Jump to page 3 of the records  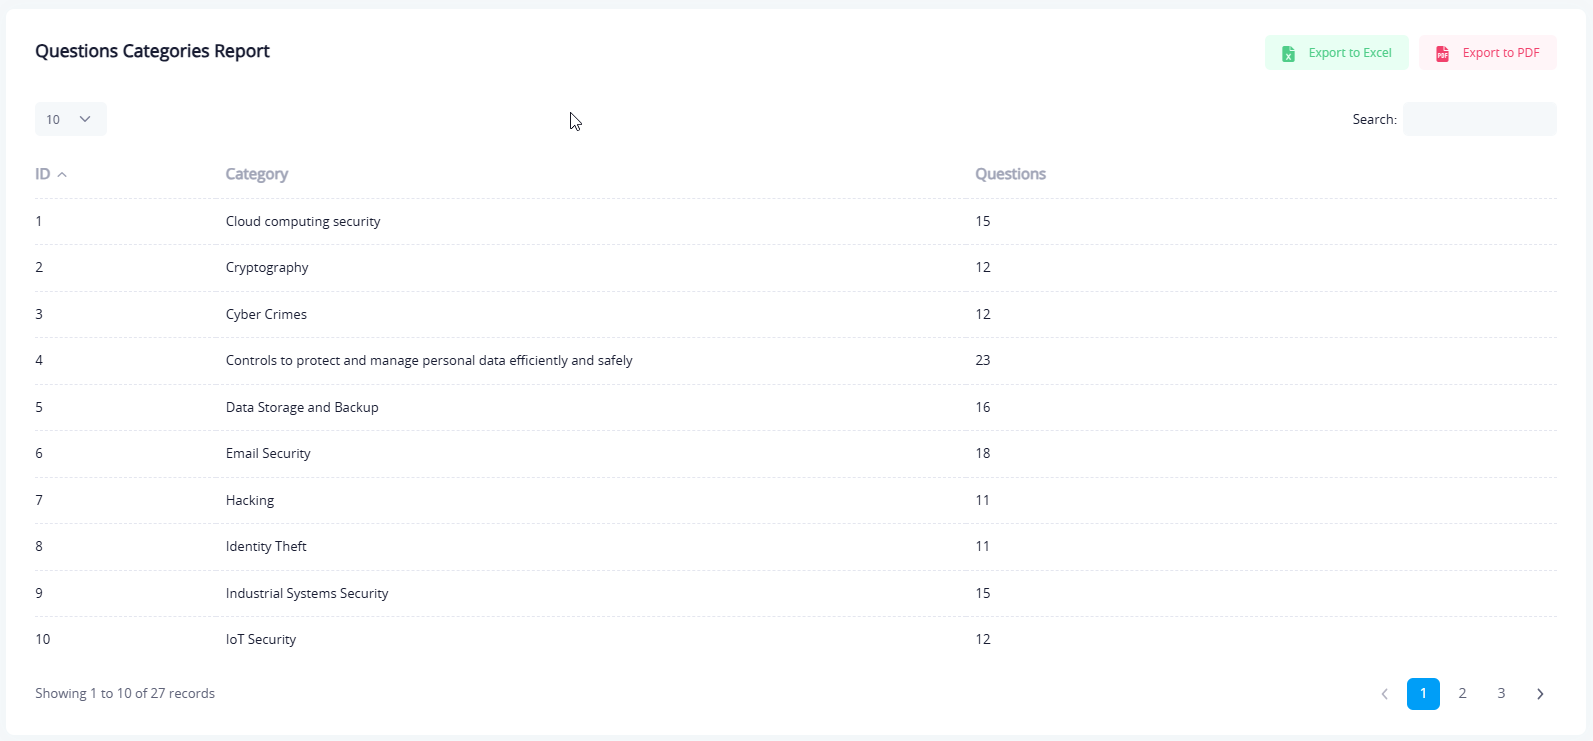pyautogui.click(x=1501, y=694)
